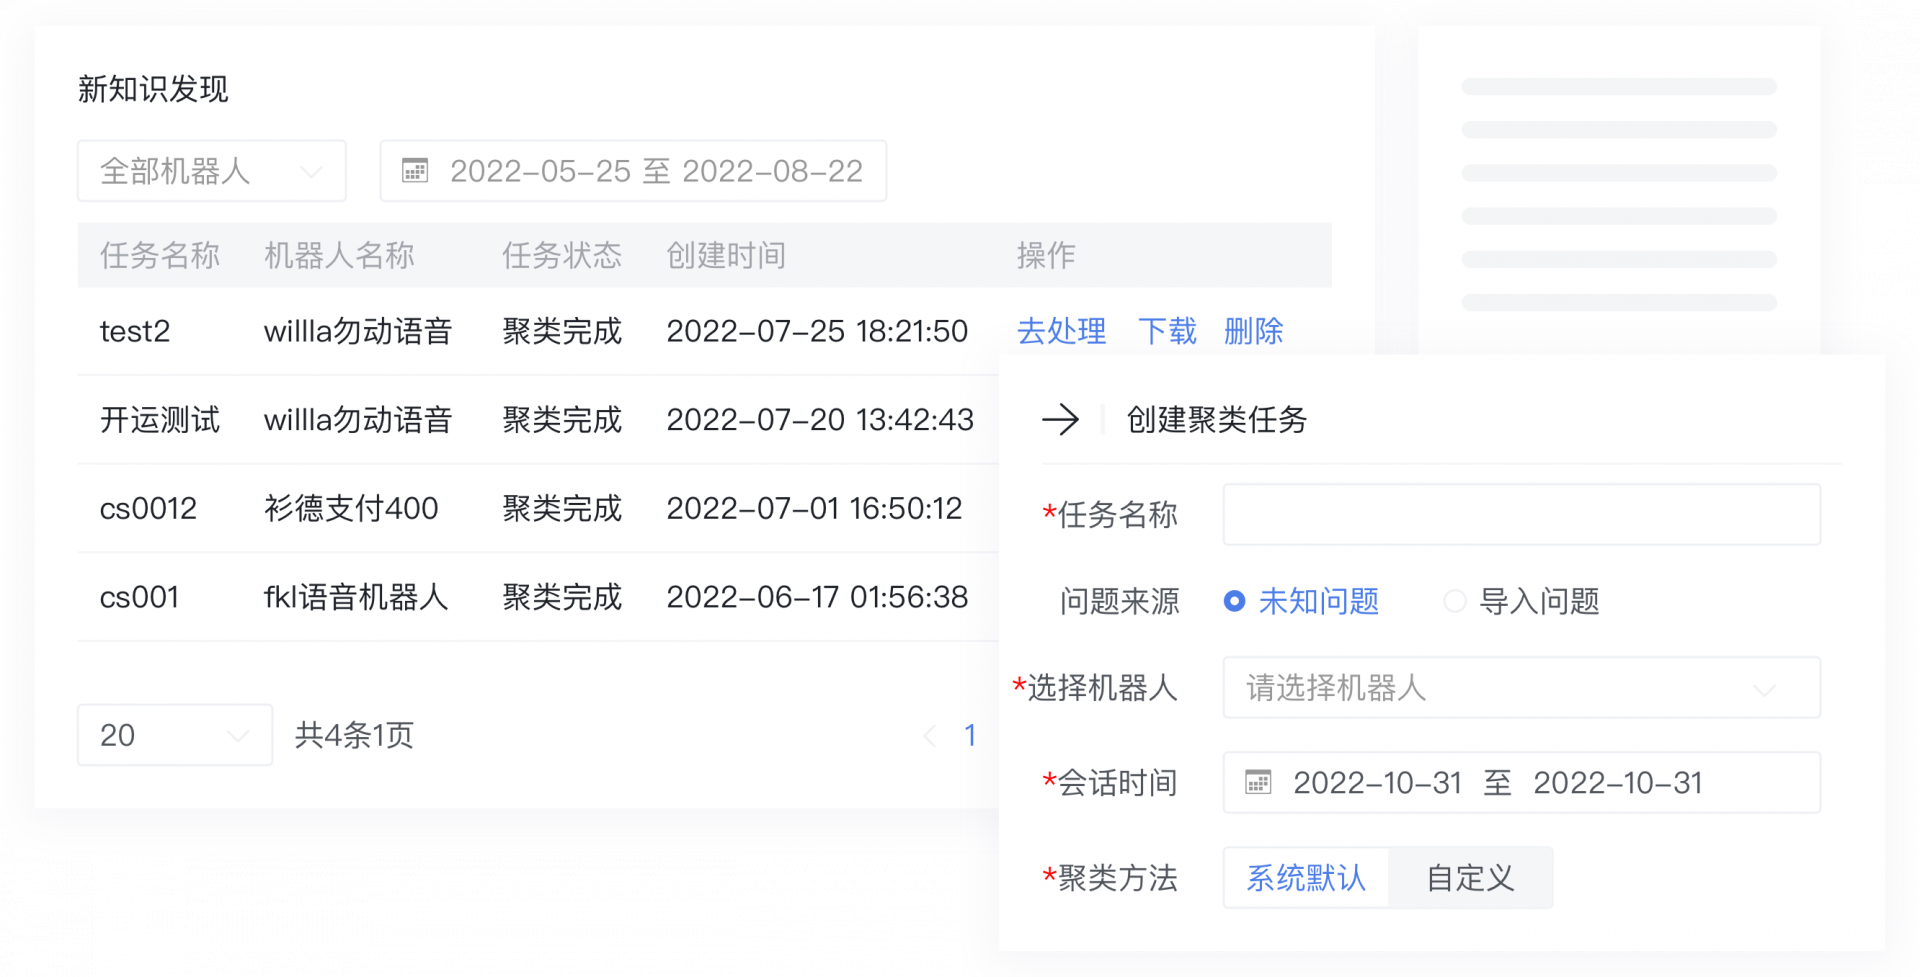1920x977 pixels.
Task: Click the 机器人名称 column header
Action: point(339,256)
